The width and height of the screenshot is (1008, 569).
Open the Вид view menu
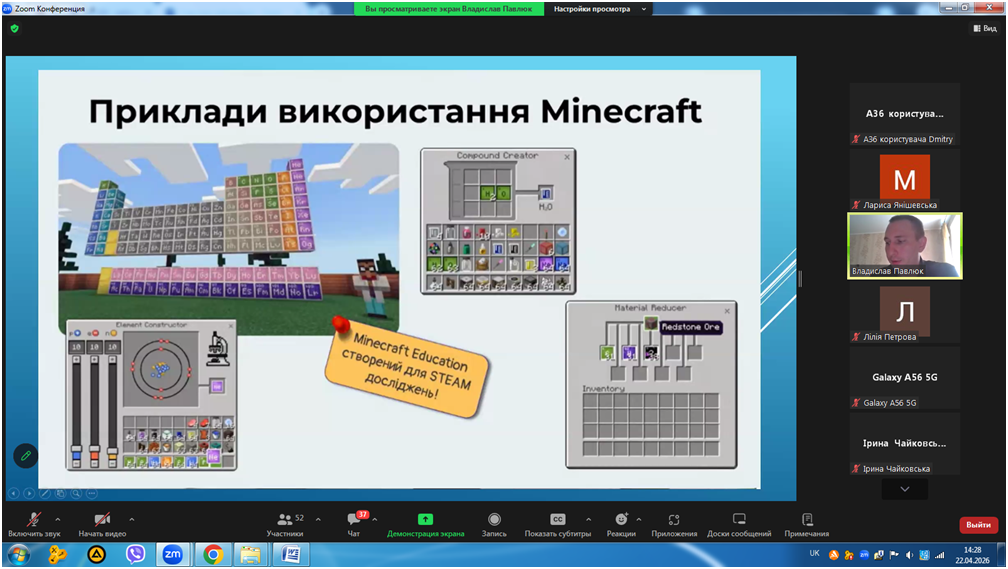[x=984, y=29]
